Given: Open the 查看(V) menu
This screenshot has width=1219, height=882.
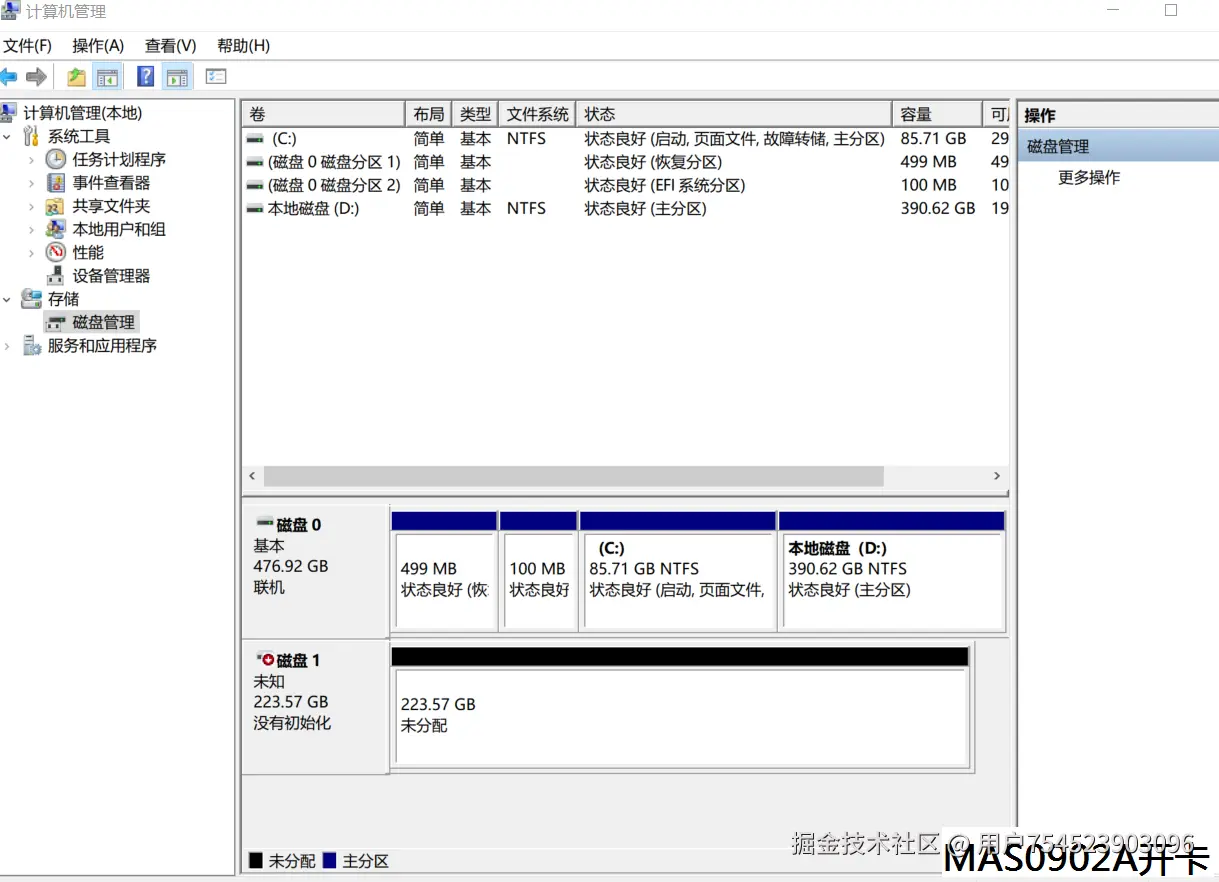Looking at the screenshot, I should (170, 46).
